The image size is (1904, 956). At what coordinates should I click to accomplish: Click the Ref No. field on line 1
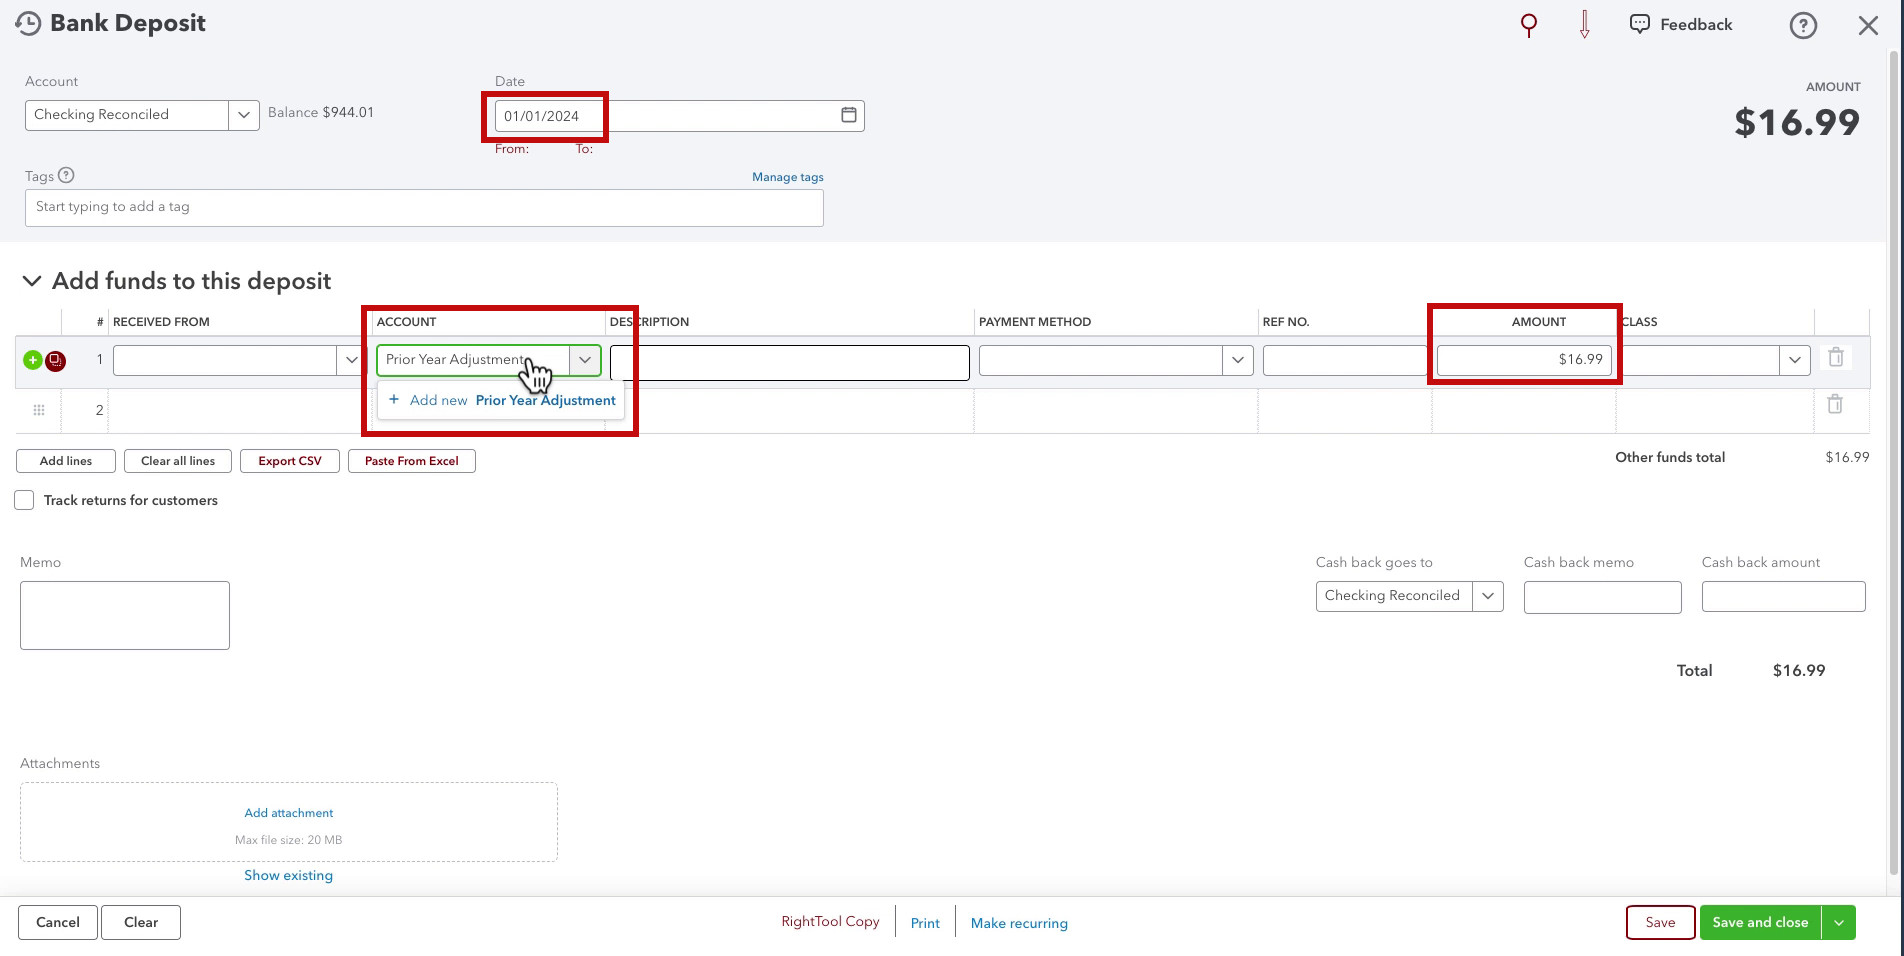[1345, 360]
